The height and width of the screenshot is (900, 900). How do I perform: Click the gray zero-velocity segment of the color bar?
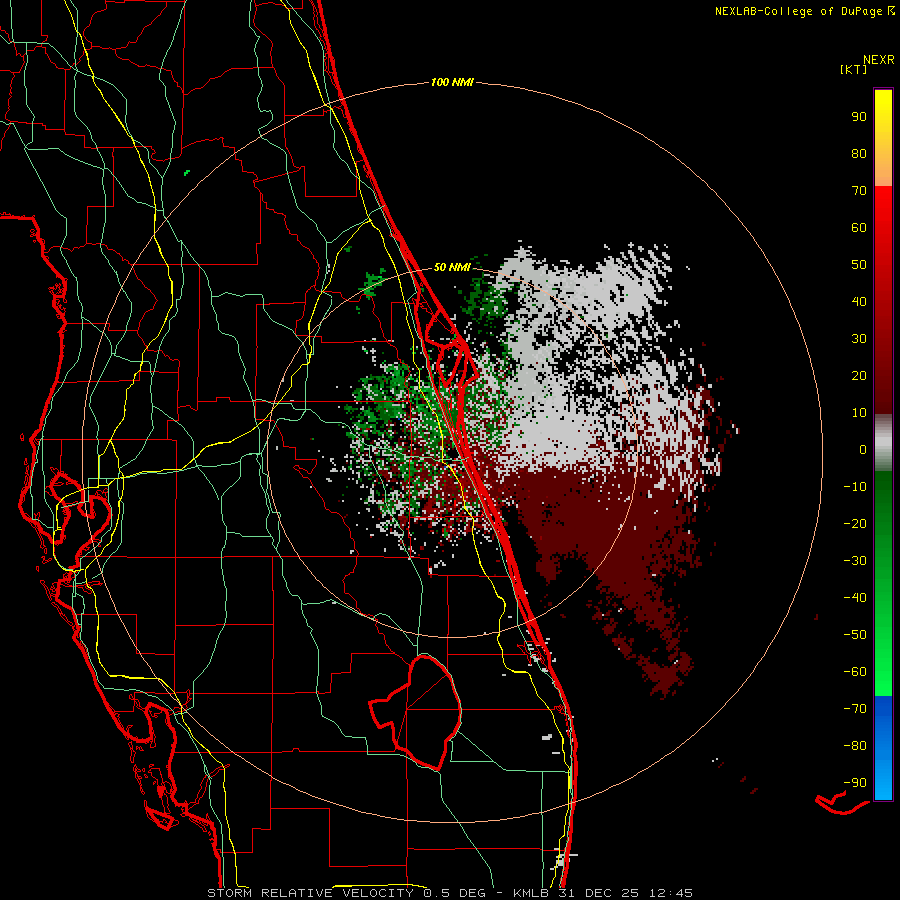click(883, 443)
